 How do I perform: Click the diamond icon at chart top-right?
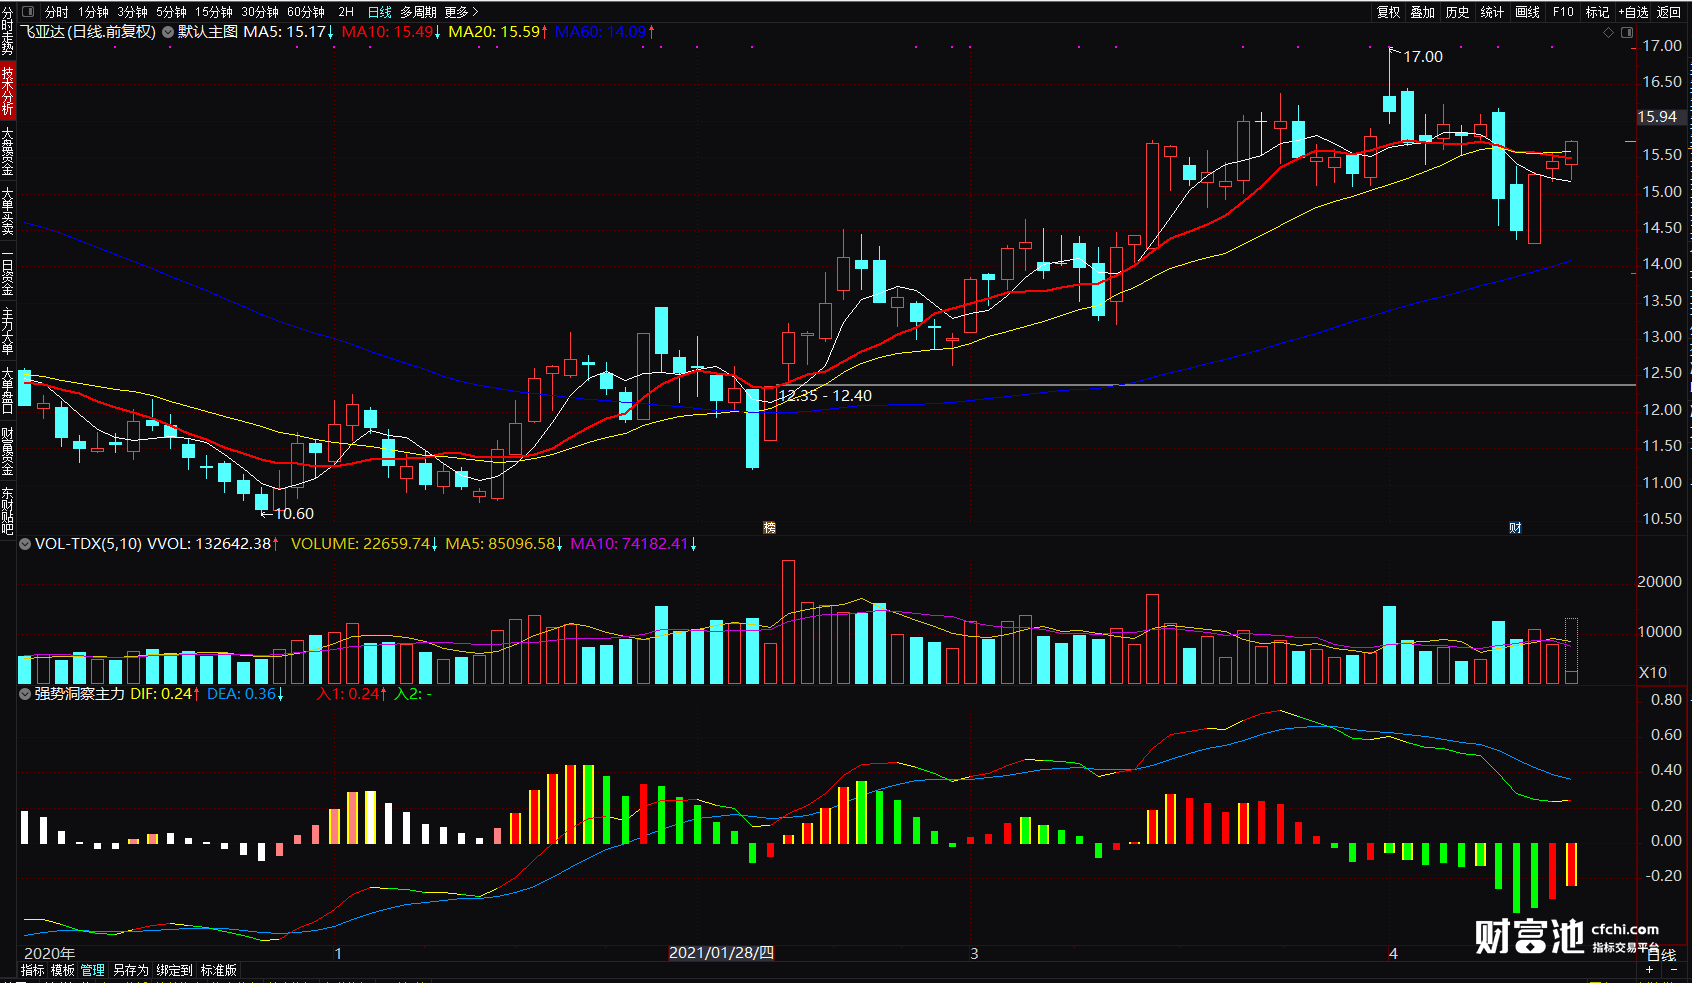pyautogui.click(x=1609, y=33)
